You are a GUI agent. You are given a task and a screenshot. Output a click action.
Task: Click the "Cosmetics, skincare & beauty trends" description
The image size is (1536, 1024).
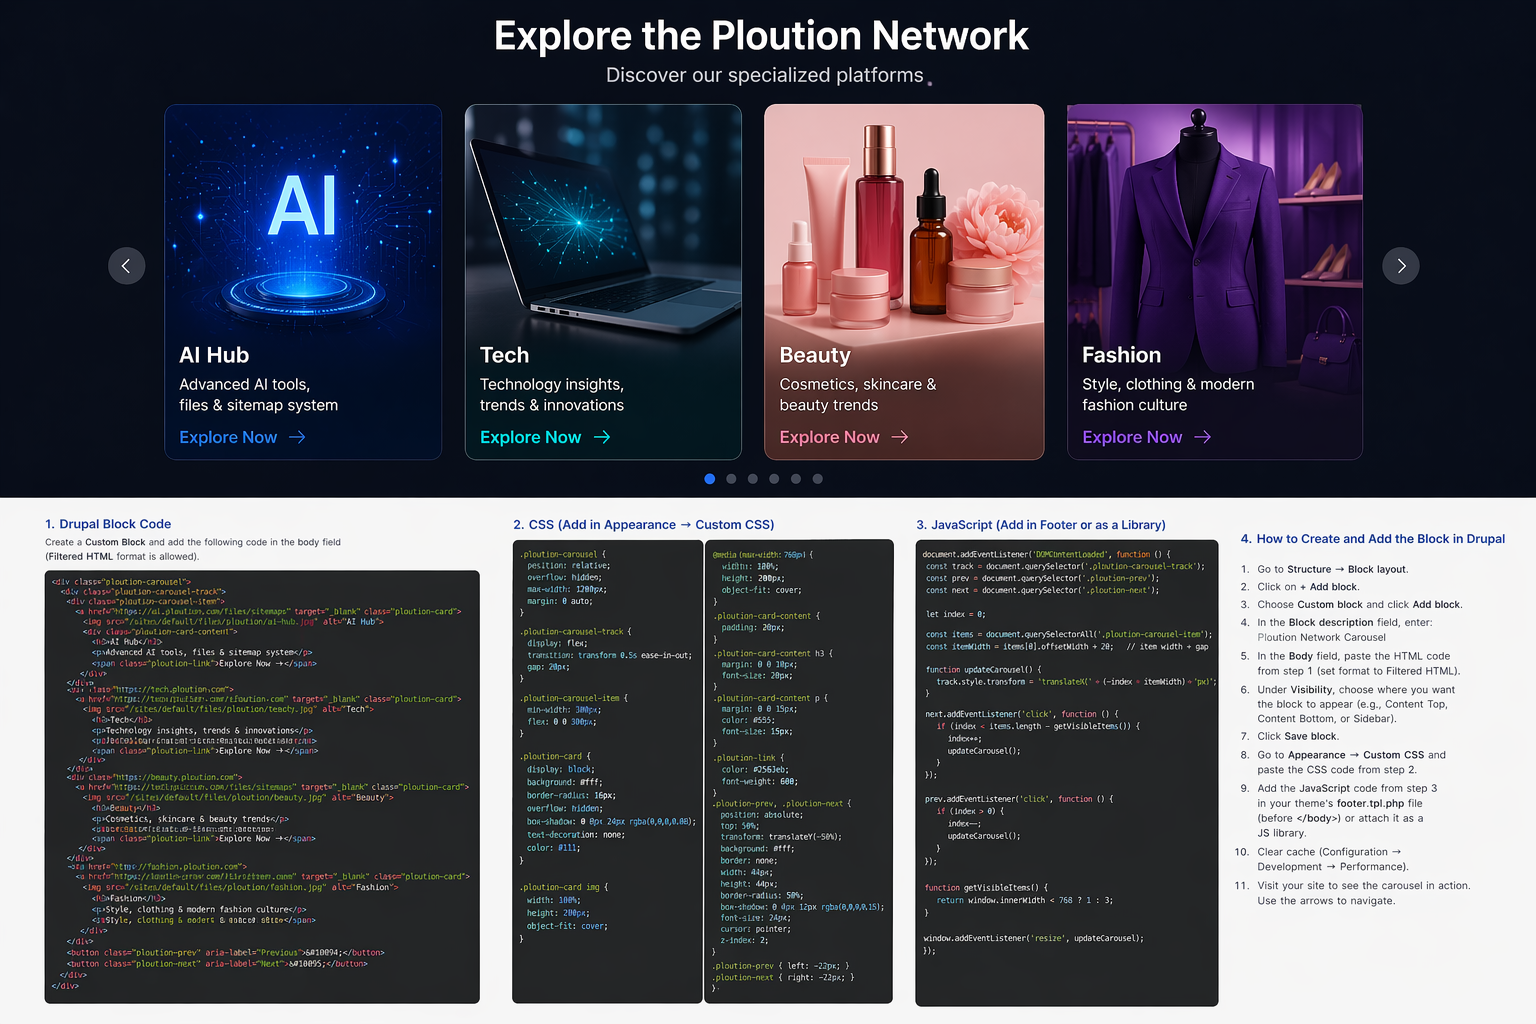(x=858, y=394)
